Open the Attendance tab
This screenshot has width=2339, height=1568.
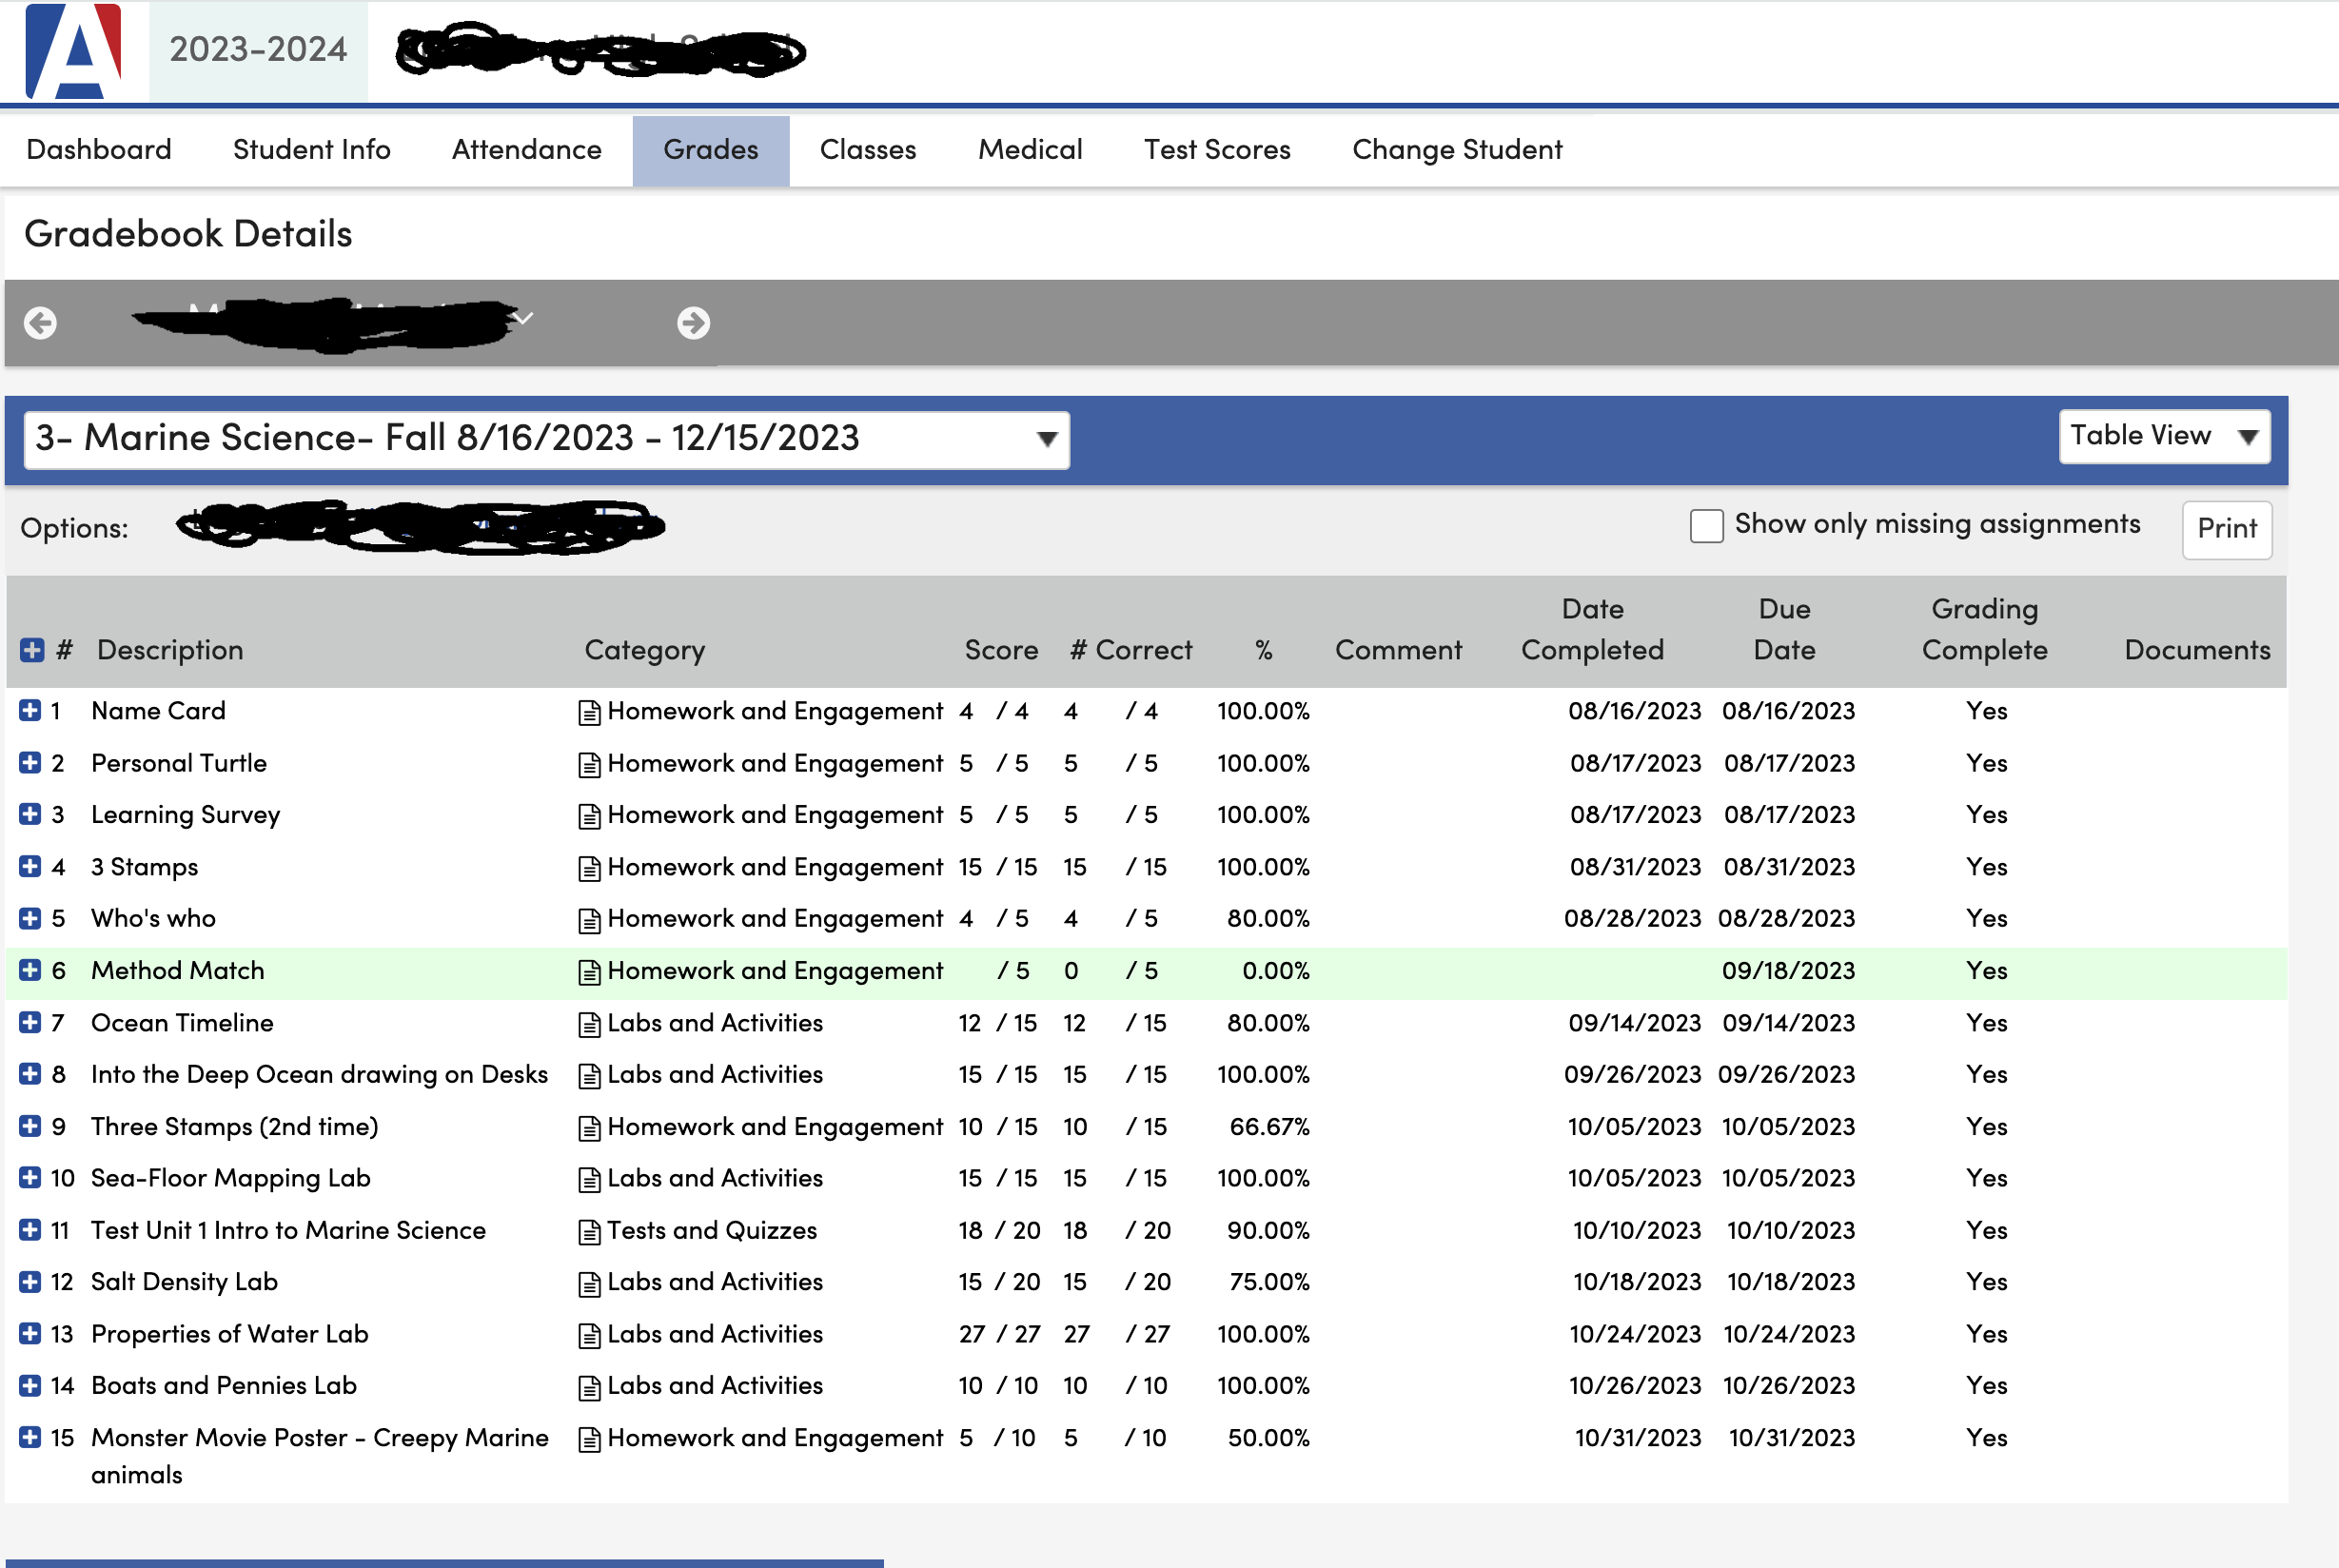pyautogui.click(x=527, y=150)
